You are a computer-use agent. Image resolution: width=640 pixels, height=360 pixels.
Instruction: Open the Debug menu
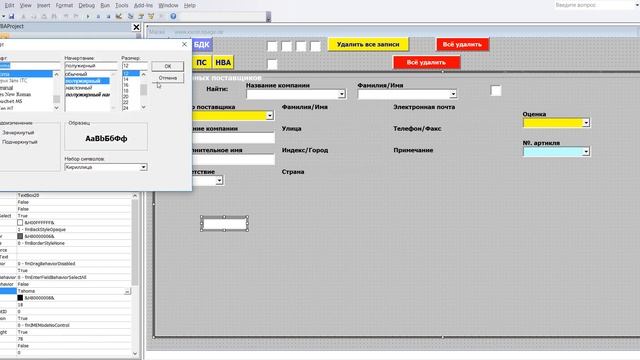tap(86, 5)
